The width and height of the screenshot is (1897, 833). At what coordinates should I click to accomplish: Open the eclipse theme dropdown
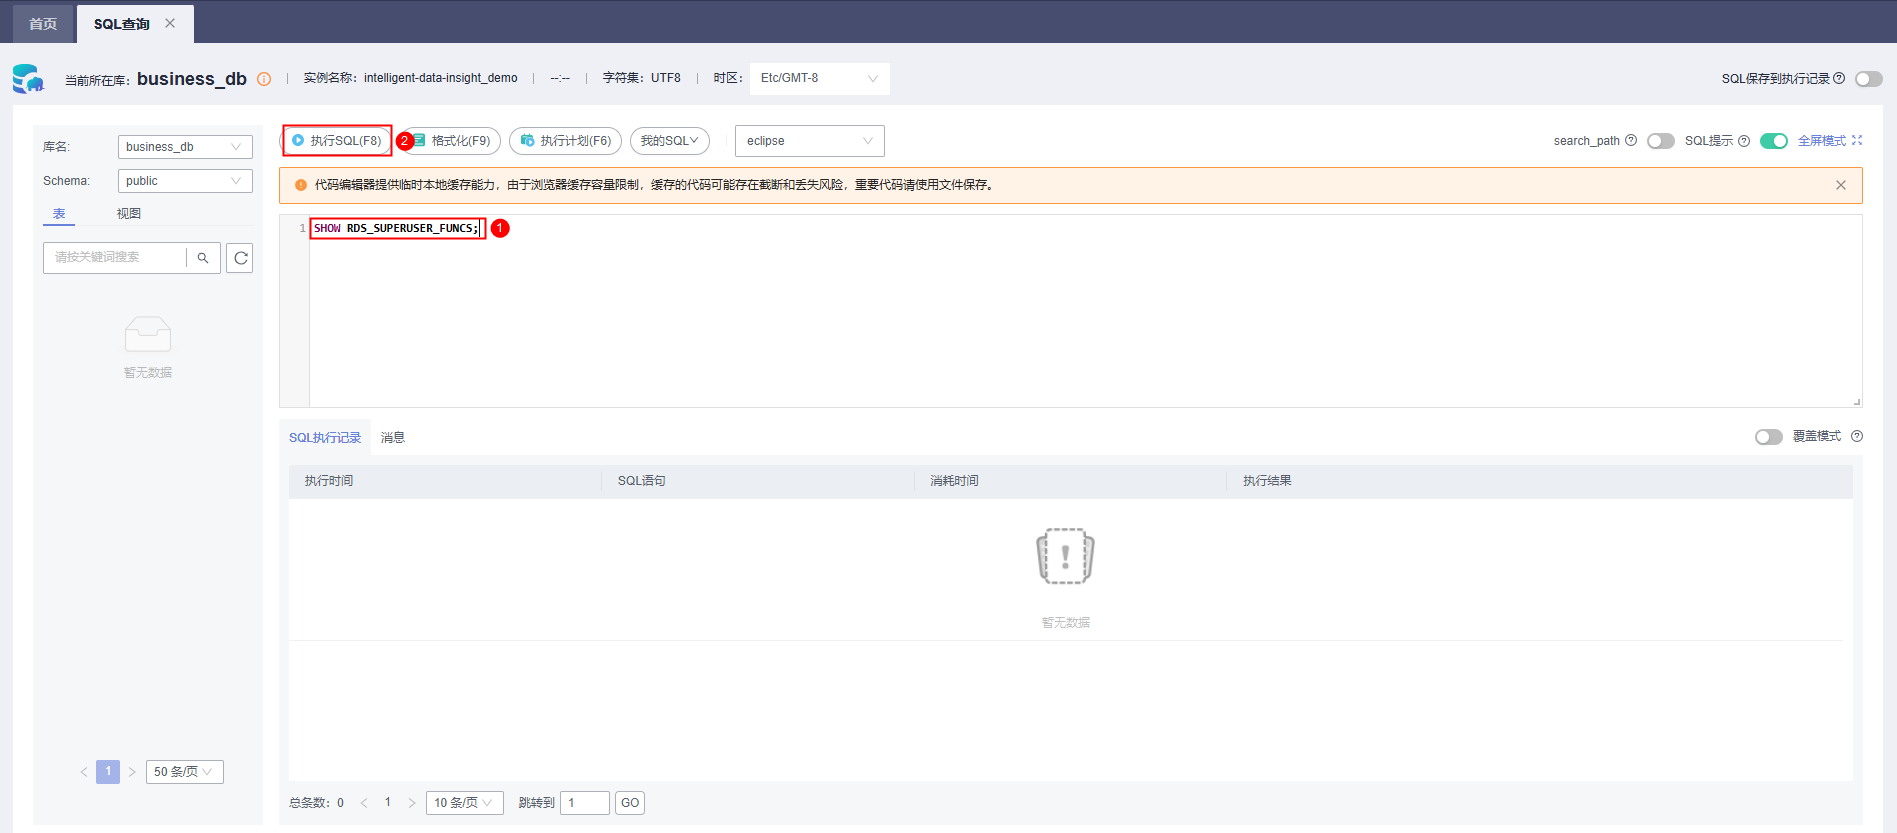coord(809,141)
